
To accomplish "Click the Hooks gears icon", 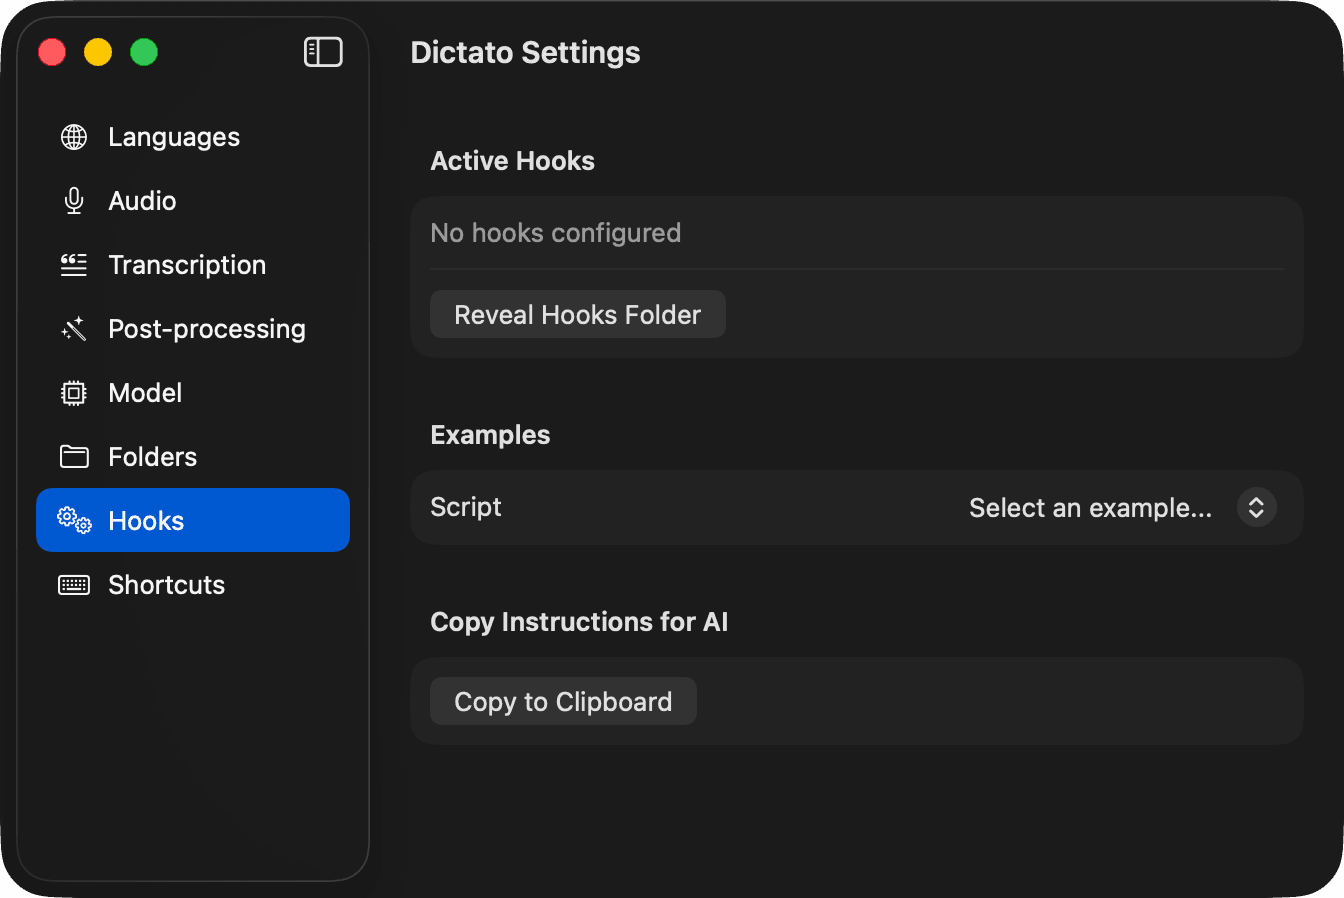I will click(73, 520).
